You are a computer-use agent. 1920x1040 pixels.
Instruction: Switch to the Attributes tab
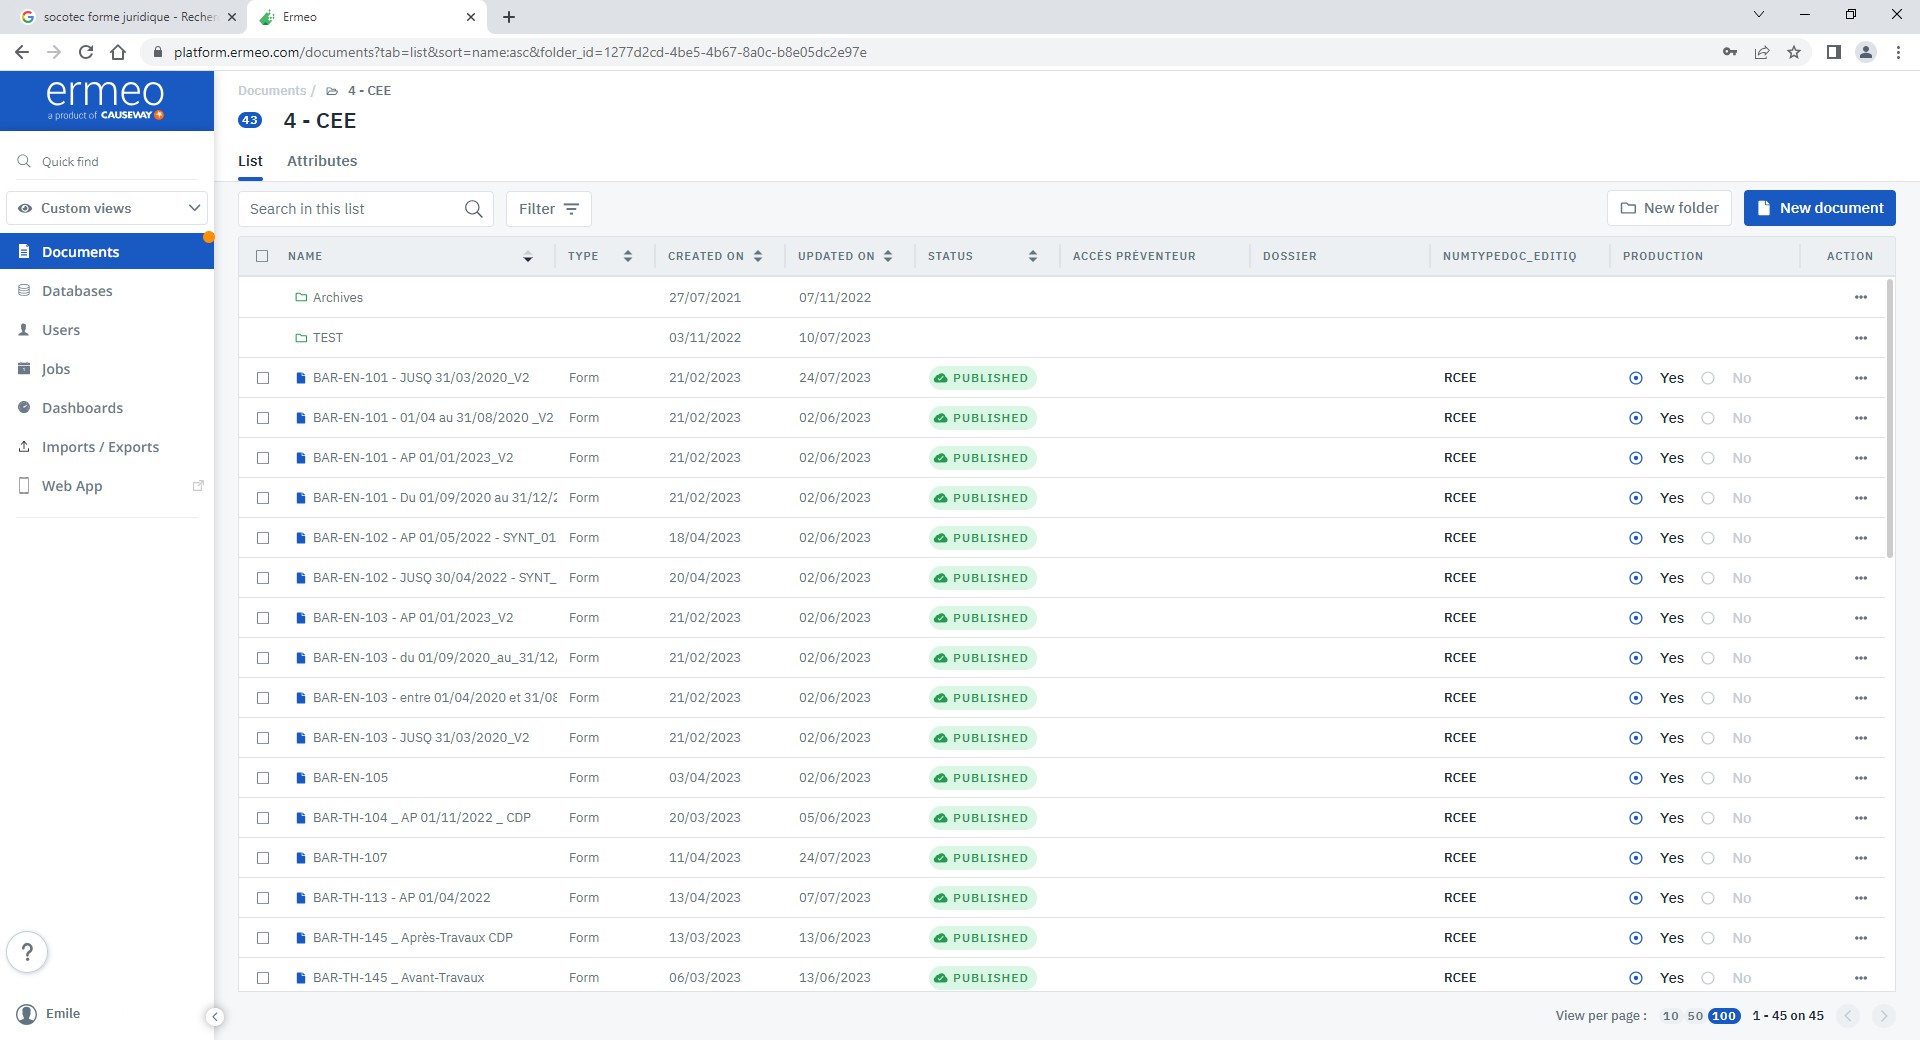coord(321,161)
